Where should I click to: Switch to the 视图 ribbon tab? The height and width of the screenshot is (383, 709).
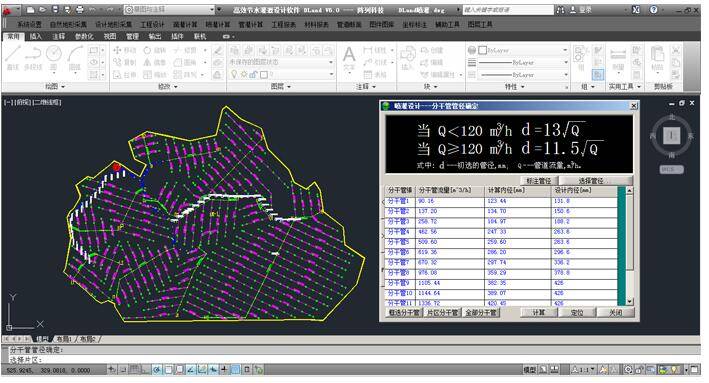tap(109, 36)
